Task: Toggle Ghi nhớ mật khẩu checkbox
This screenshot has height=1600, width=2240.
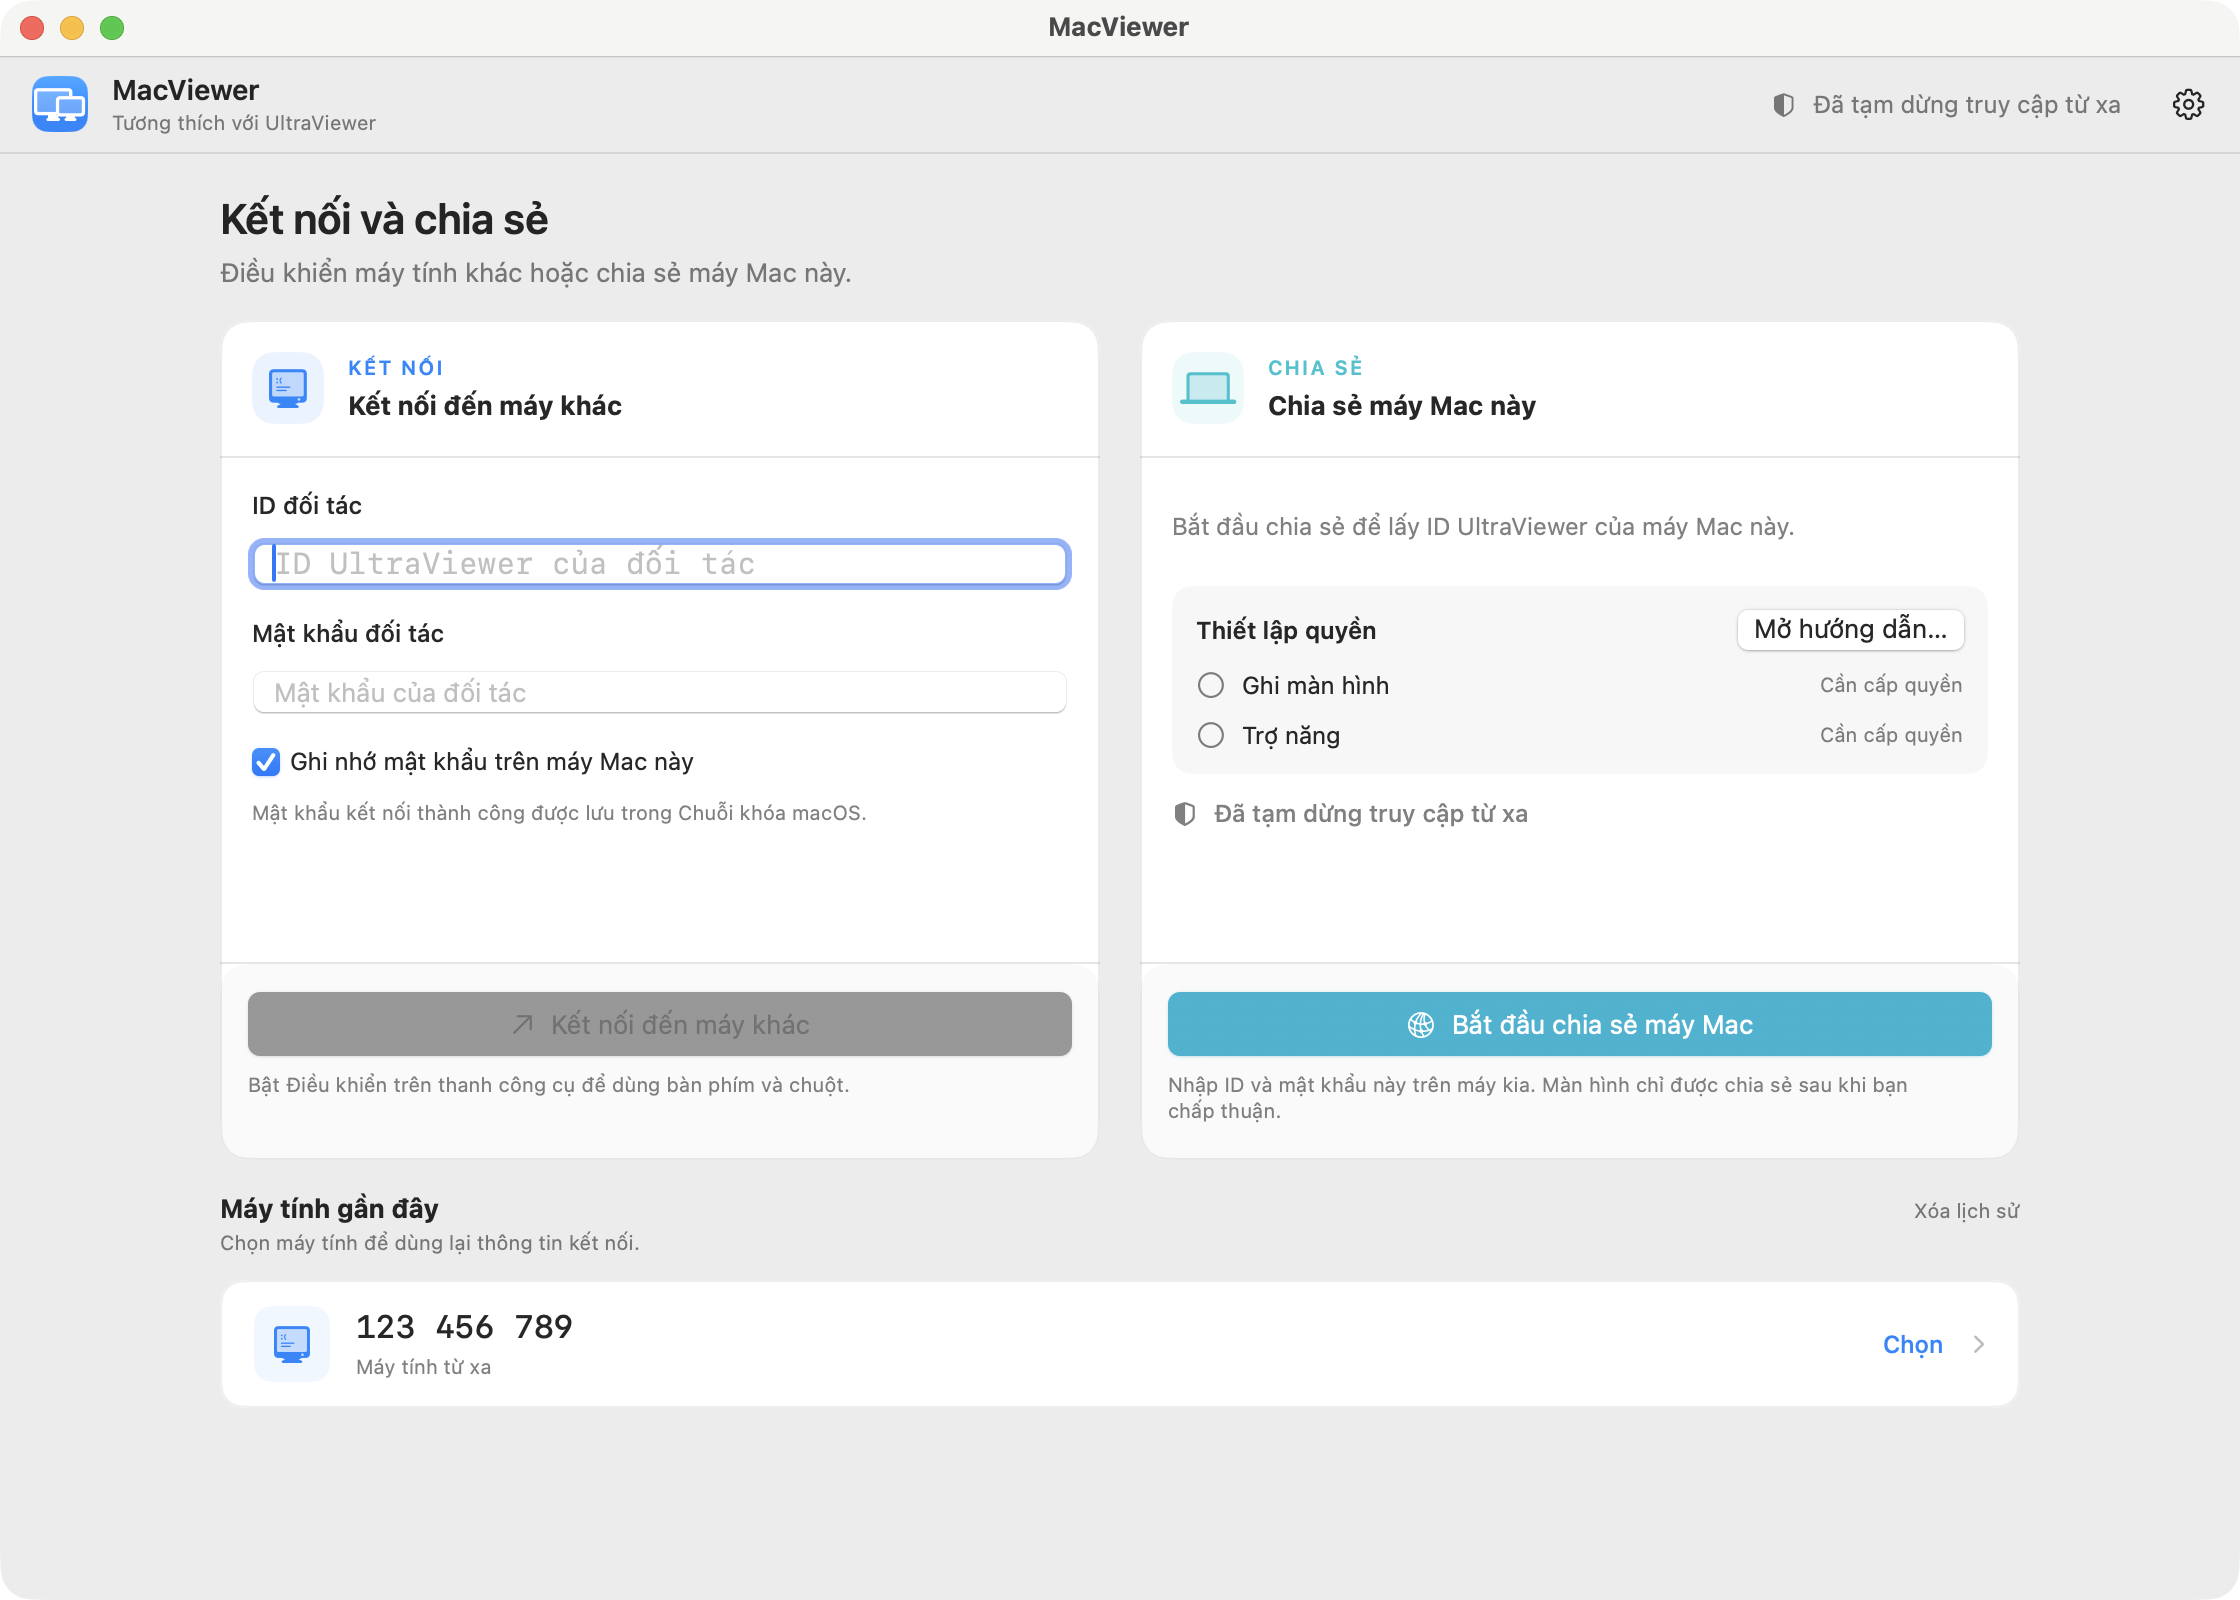Action: pyautogui.click(x=266, y=762)
